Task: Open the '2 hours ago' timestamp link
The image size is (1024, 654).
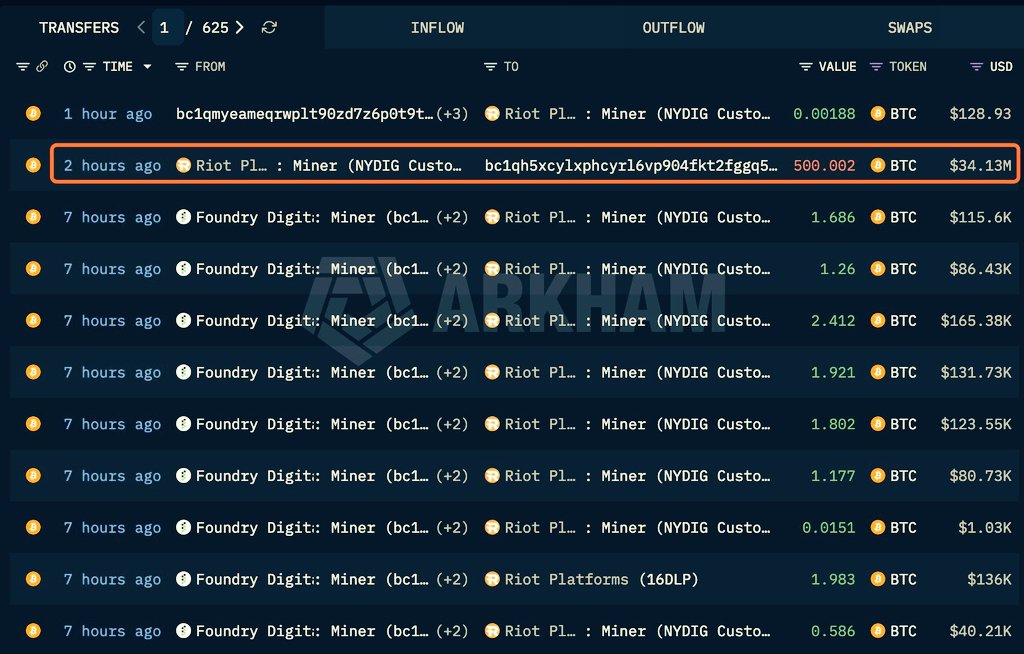Action: pyautogui.click(x=112, y=165)
